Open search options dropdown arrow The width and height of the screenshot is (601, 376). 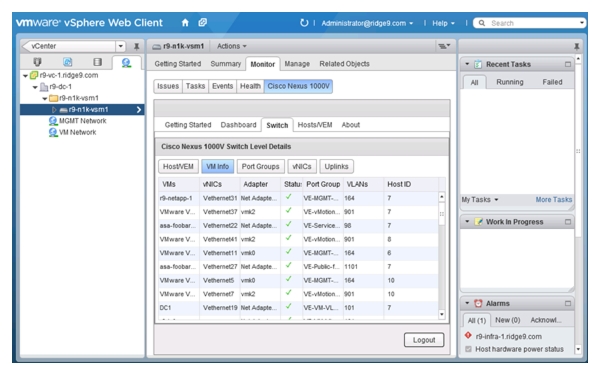click(582, 23)
